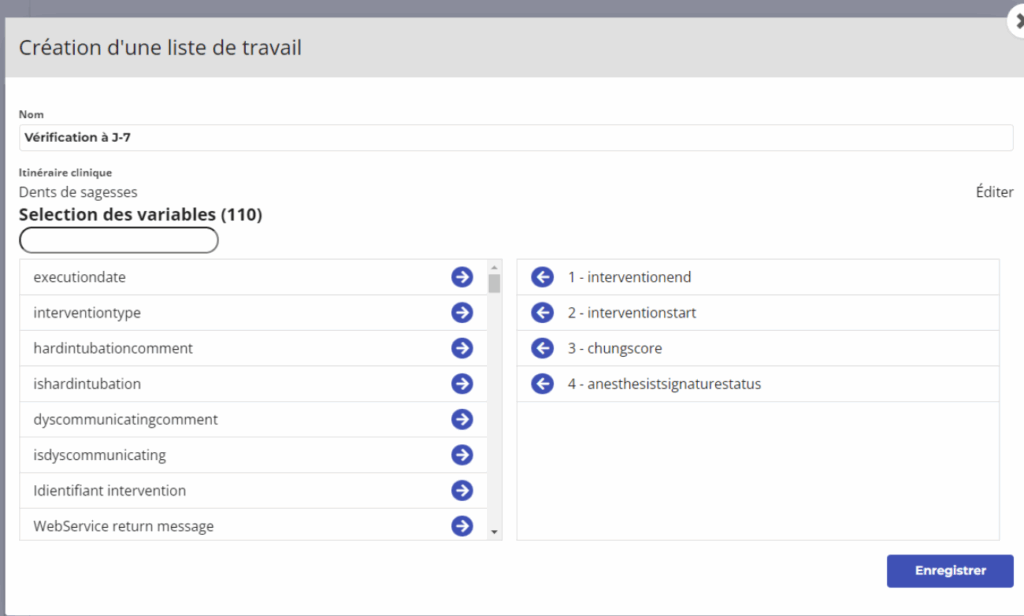Add hardintubationcomment with its arrow icon
Image resolution: width=1024 pixels, height=616 pixels.
pos(462,348)
